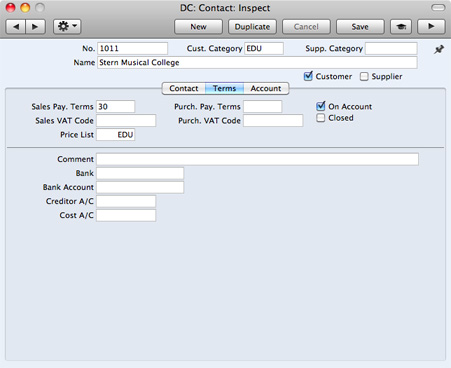The width and height of the screenshot is (451, 368).
Task: Click the Sales Pay. Terms field
Action: click(x=116, y=106)
